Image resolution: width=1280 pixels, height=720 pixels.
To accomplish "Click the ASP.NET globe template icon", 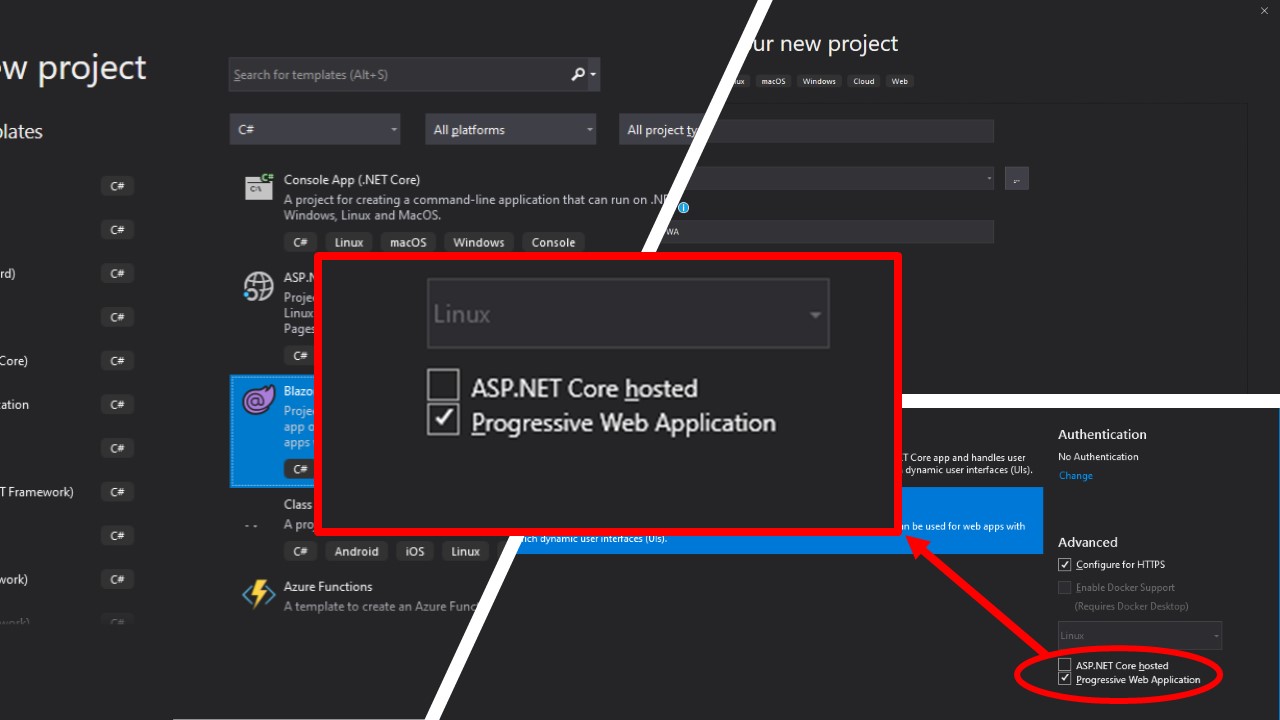I will pyautogui.click(x=259, y=286).
